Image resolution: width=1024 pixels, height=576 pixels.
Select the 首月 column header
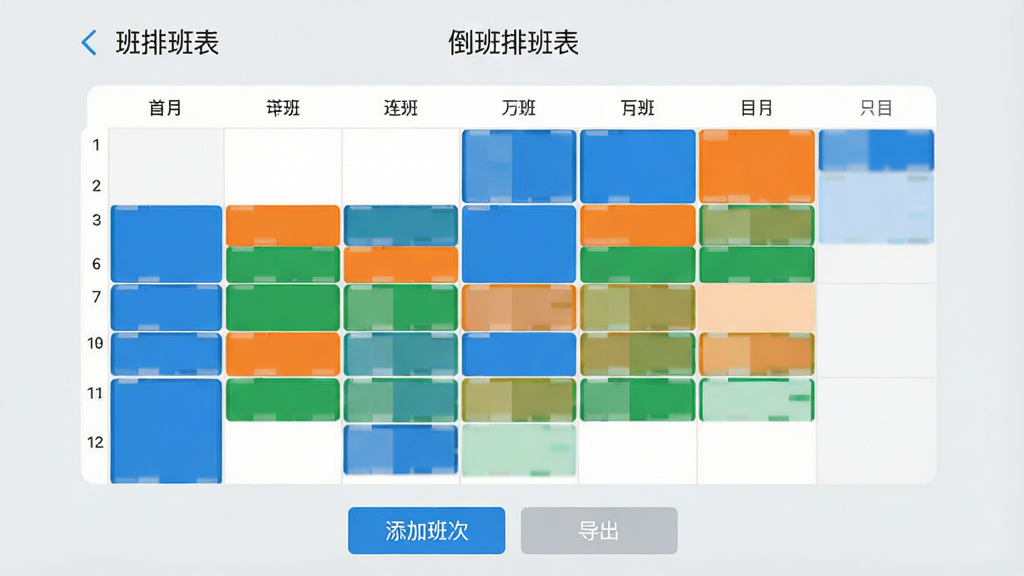click(x=165, y=107)
